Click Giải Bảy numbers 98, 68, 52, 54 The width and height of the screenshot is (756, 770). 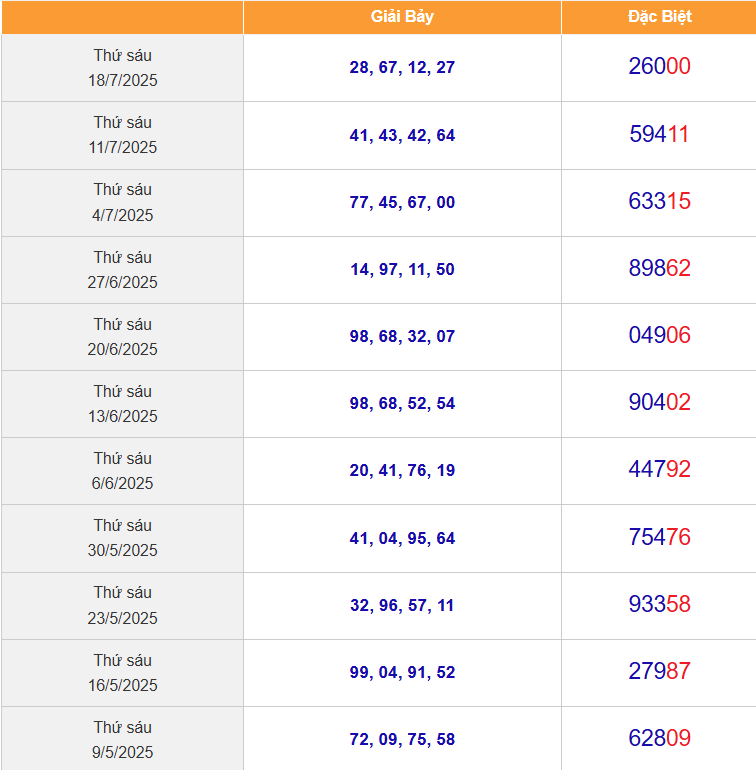402,403
